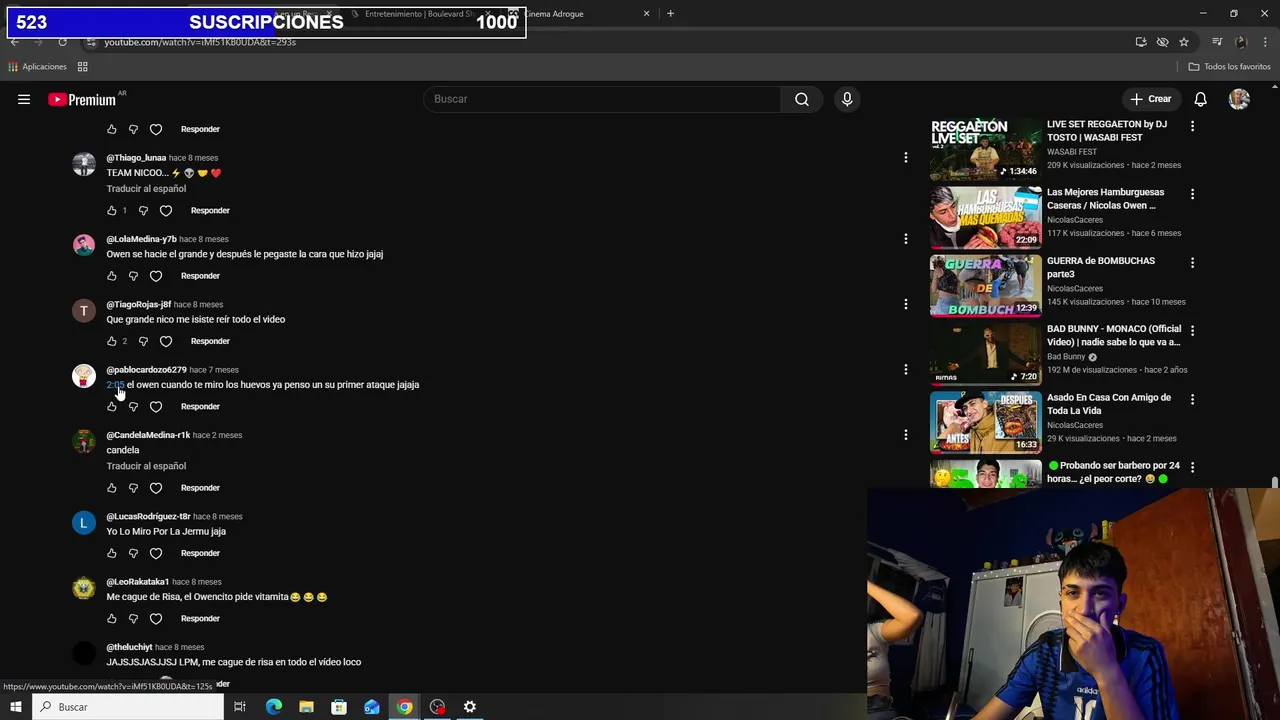Open the tab groups grid icon
The height and width of the screenshot is (720, 1280).
pyautogui.click(x=83, y=67)
